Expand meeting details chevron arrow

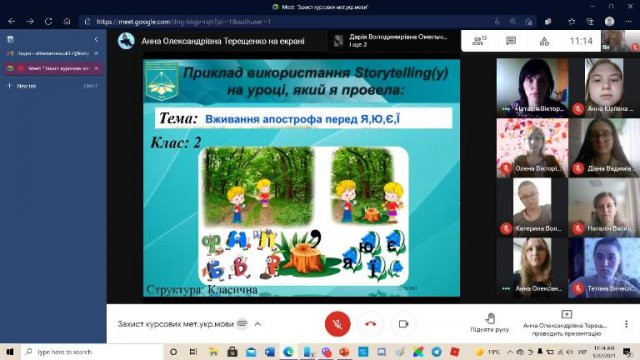point(258,324)
